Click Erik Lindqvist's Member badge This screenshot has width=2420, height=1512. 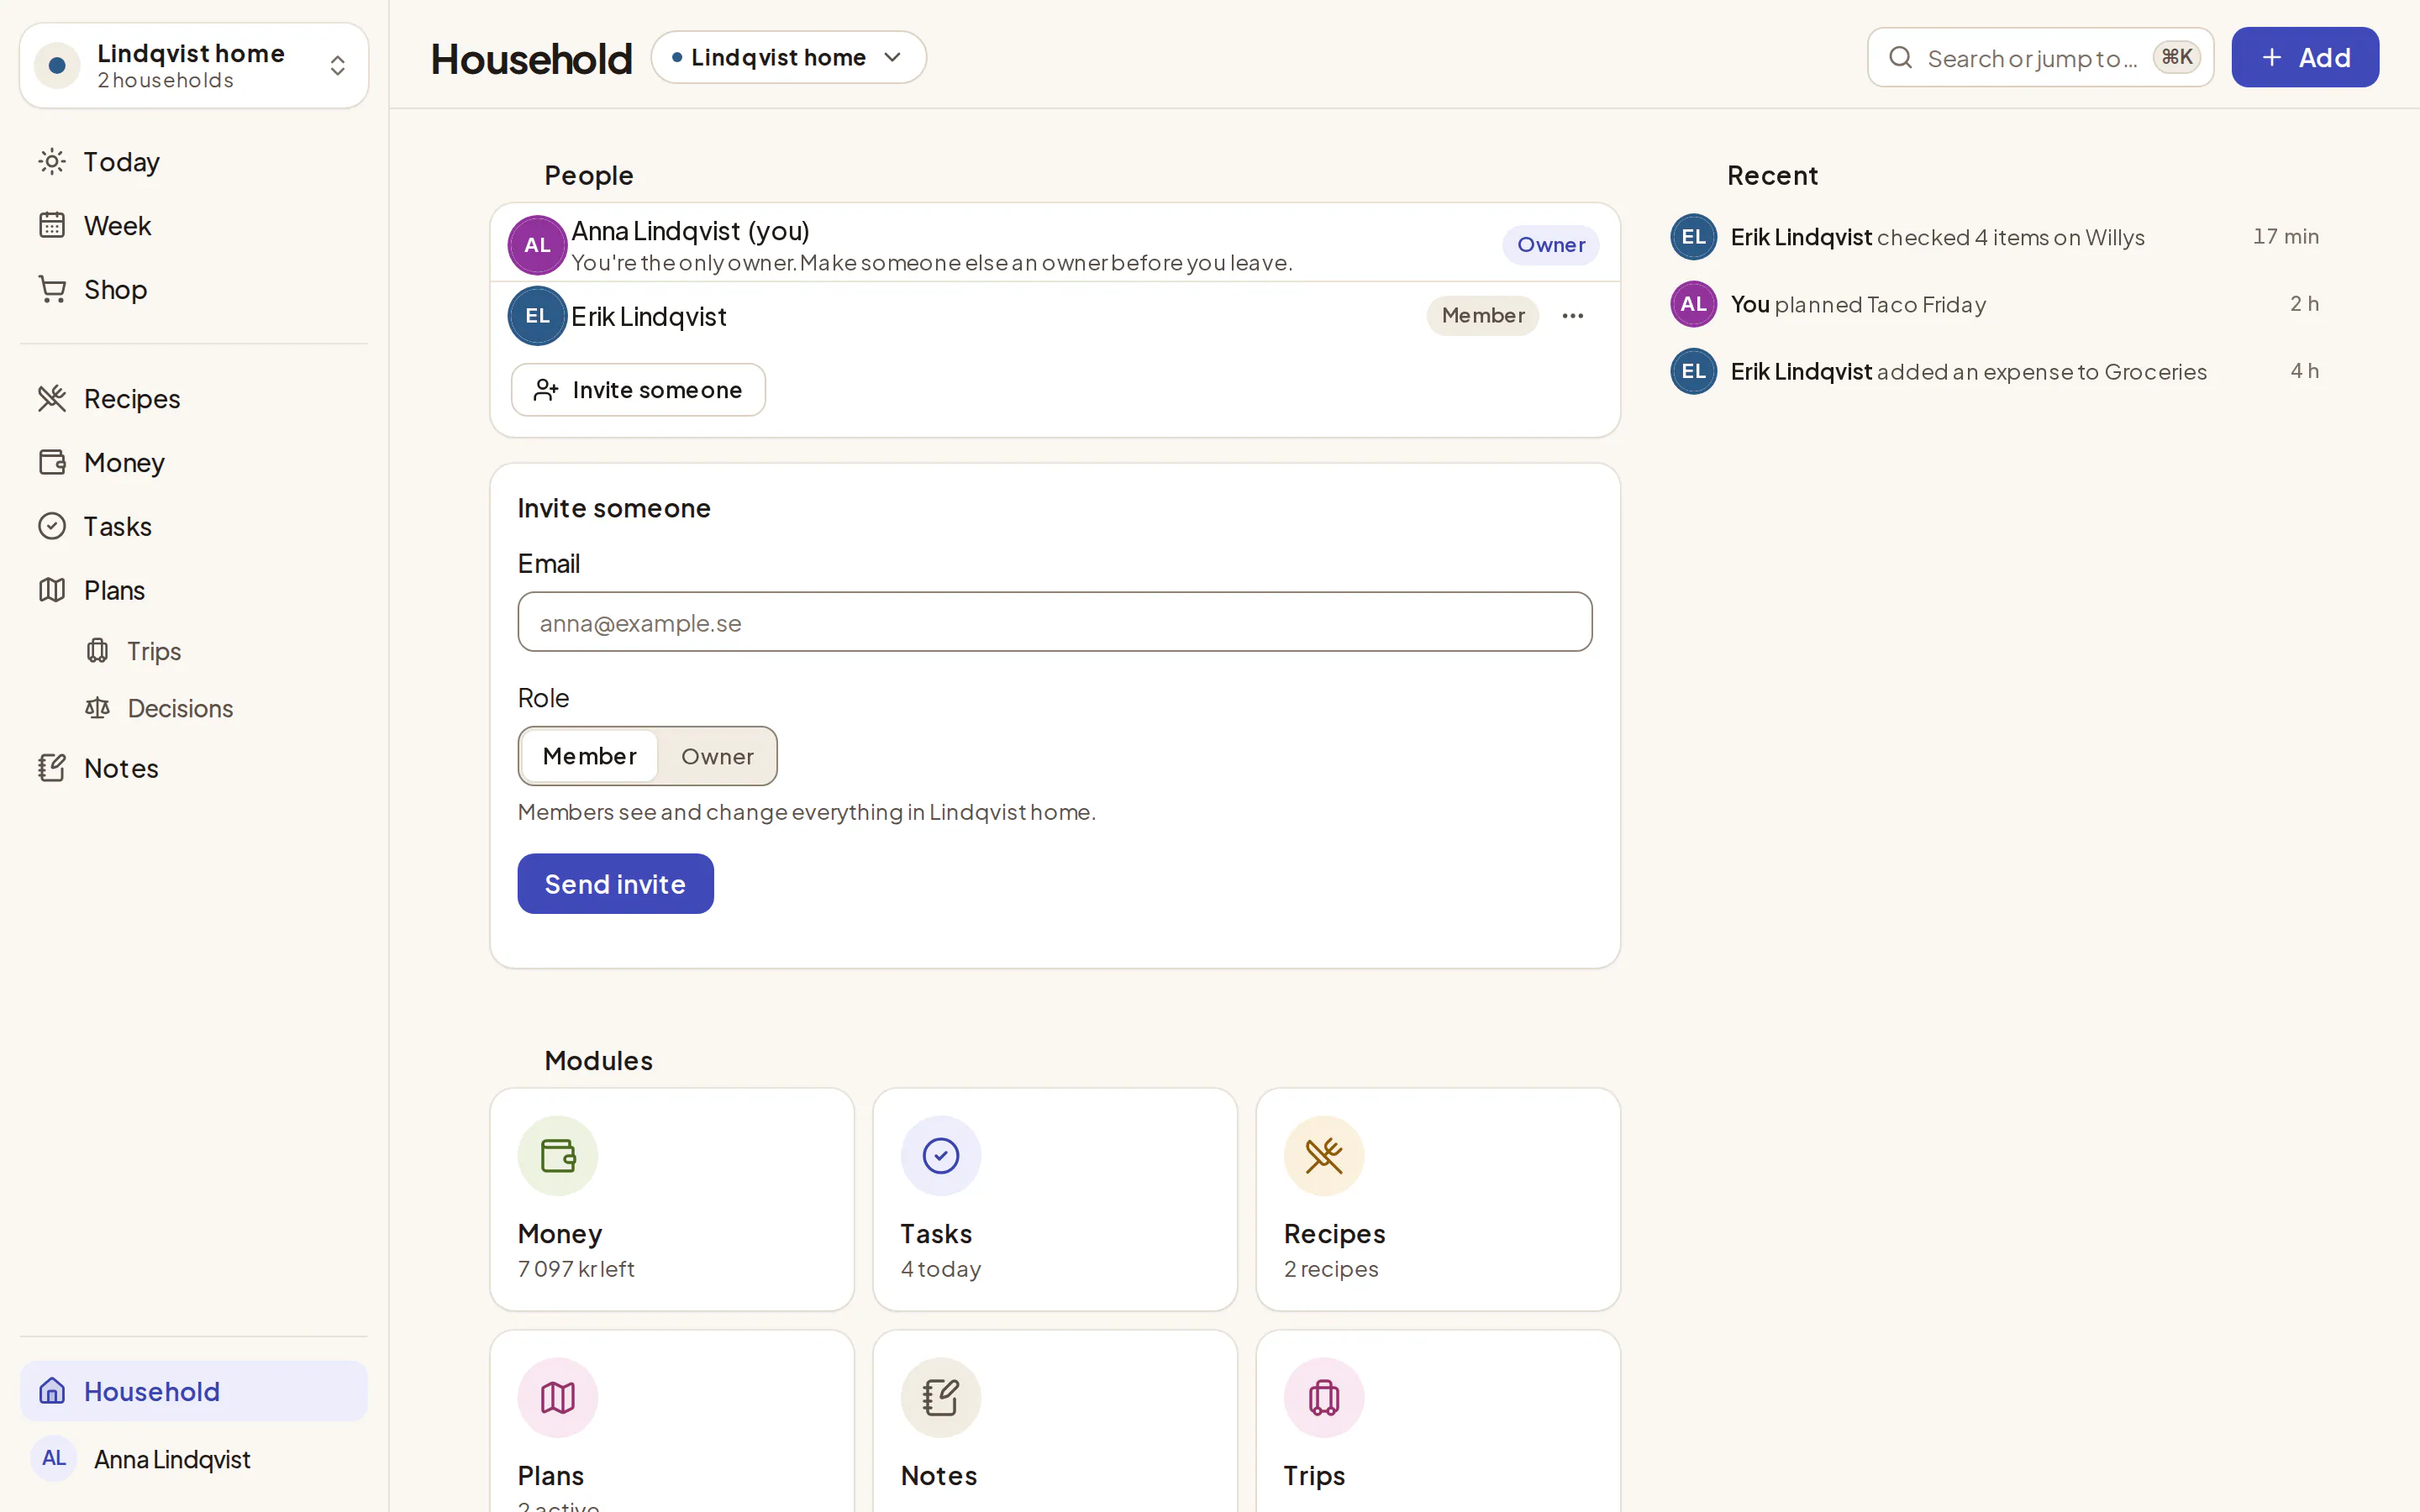[1483, 316]
